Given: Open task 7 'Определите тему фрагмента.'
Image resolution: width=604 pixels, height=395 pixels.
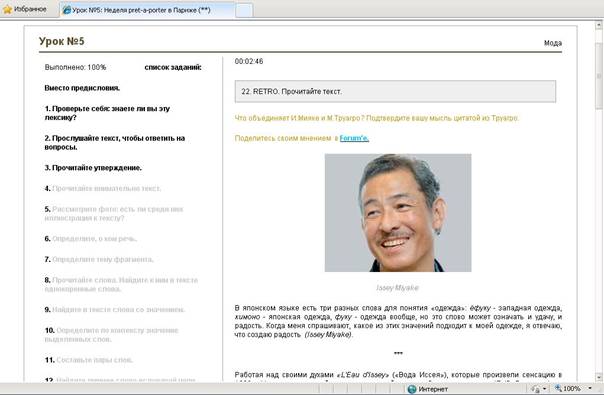Looking at the screenshot, I should 99,259.
